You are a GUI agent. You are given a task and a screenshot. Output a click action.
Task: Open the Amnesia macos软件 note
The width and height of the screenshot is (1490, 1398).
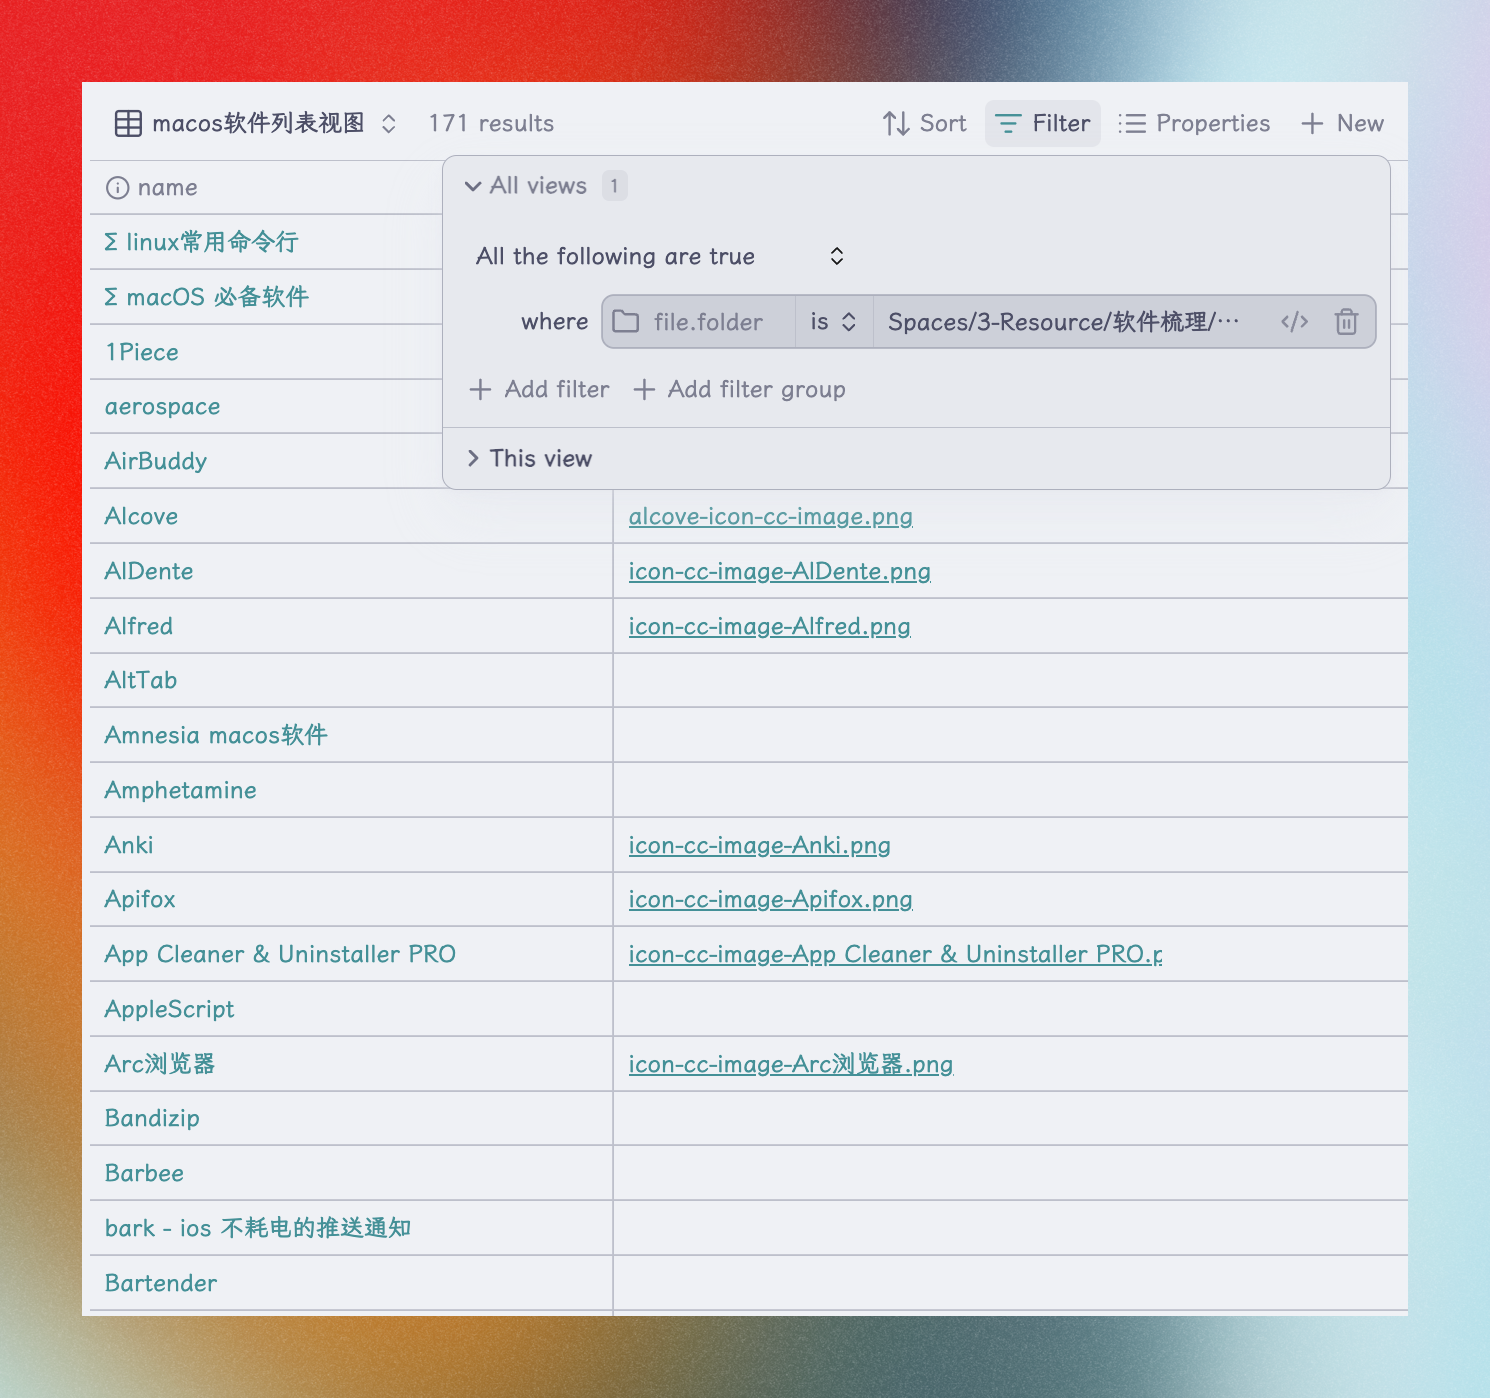click(216, 735)
